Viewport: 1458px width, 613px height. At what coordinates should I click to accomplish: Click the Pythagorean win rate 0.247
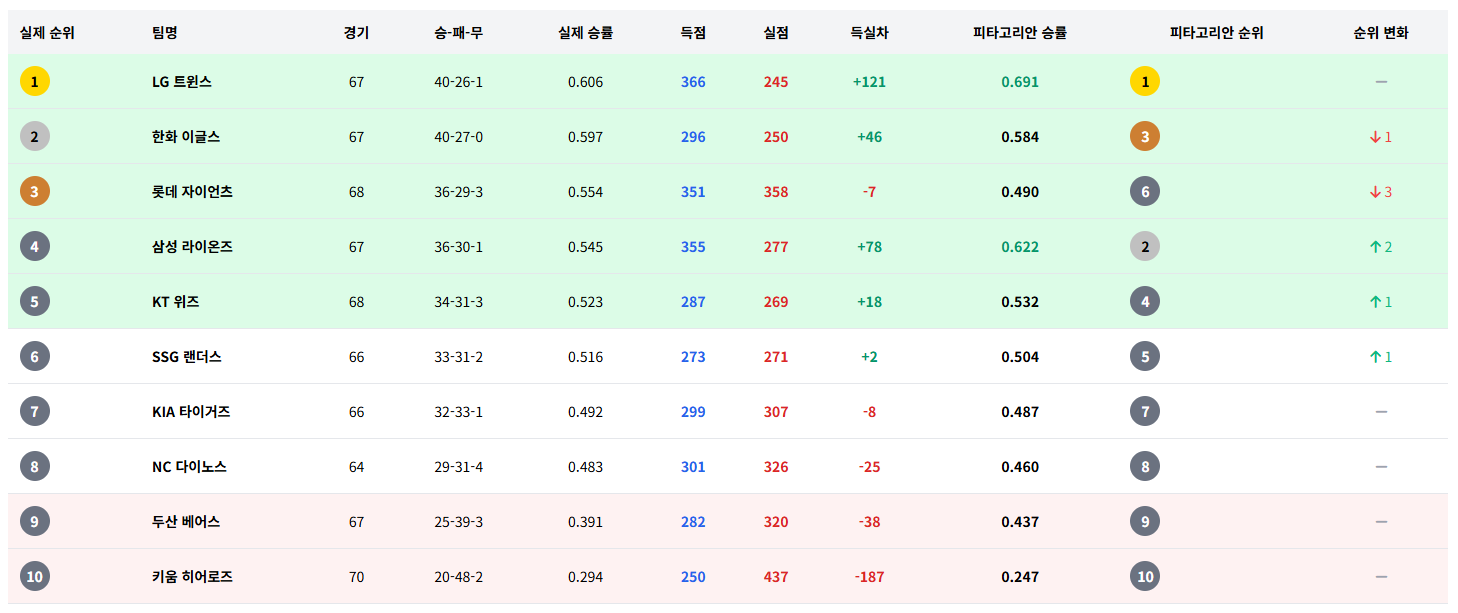[1020, 577]
